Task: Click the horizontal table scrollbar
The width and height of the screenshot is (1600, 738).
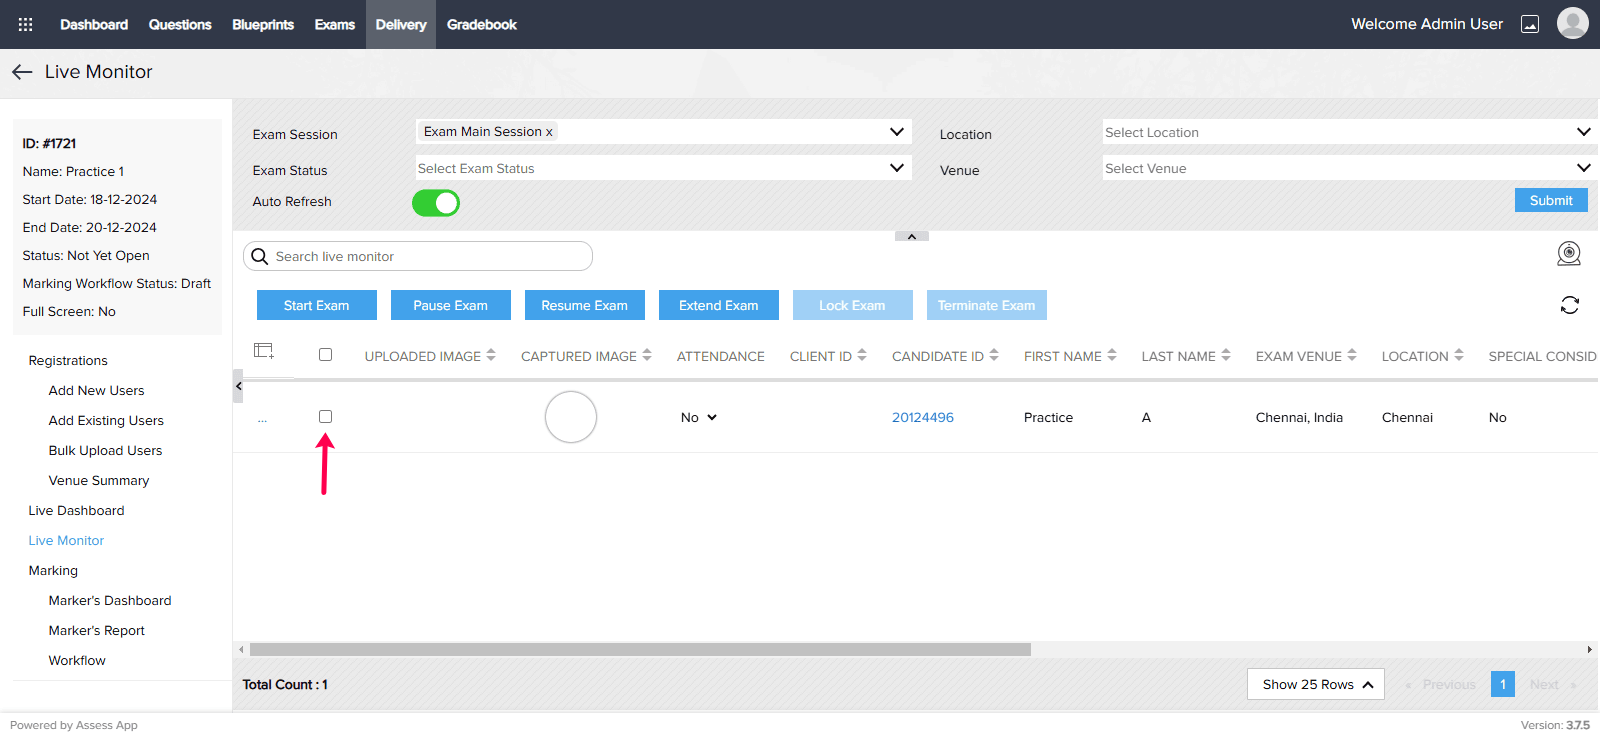Action: (640, 649)
